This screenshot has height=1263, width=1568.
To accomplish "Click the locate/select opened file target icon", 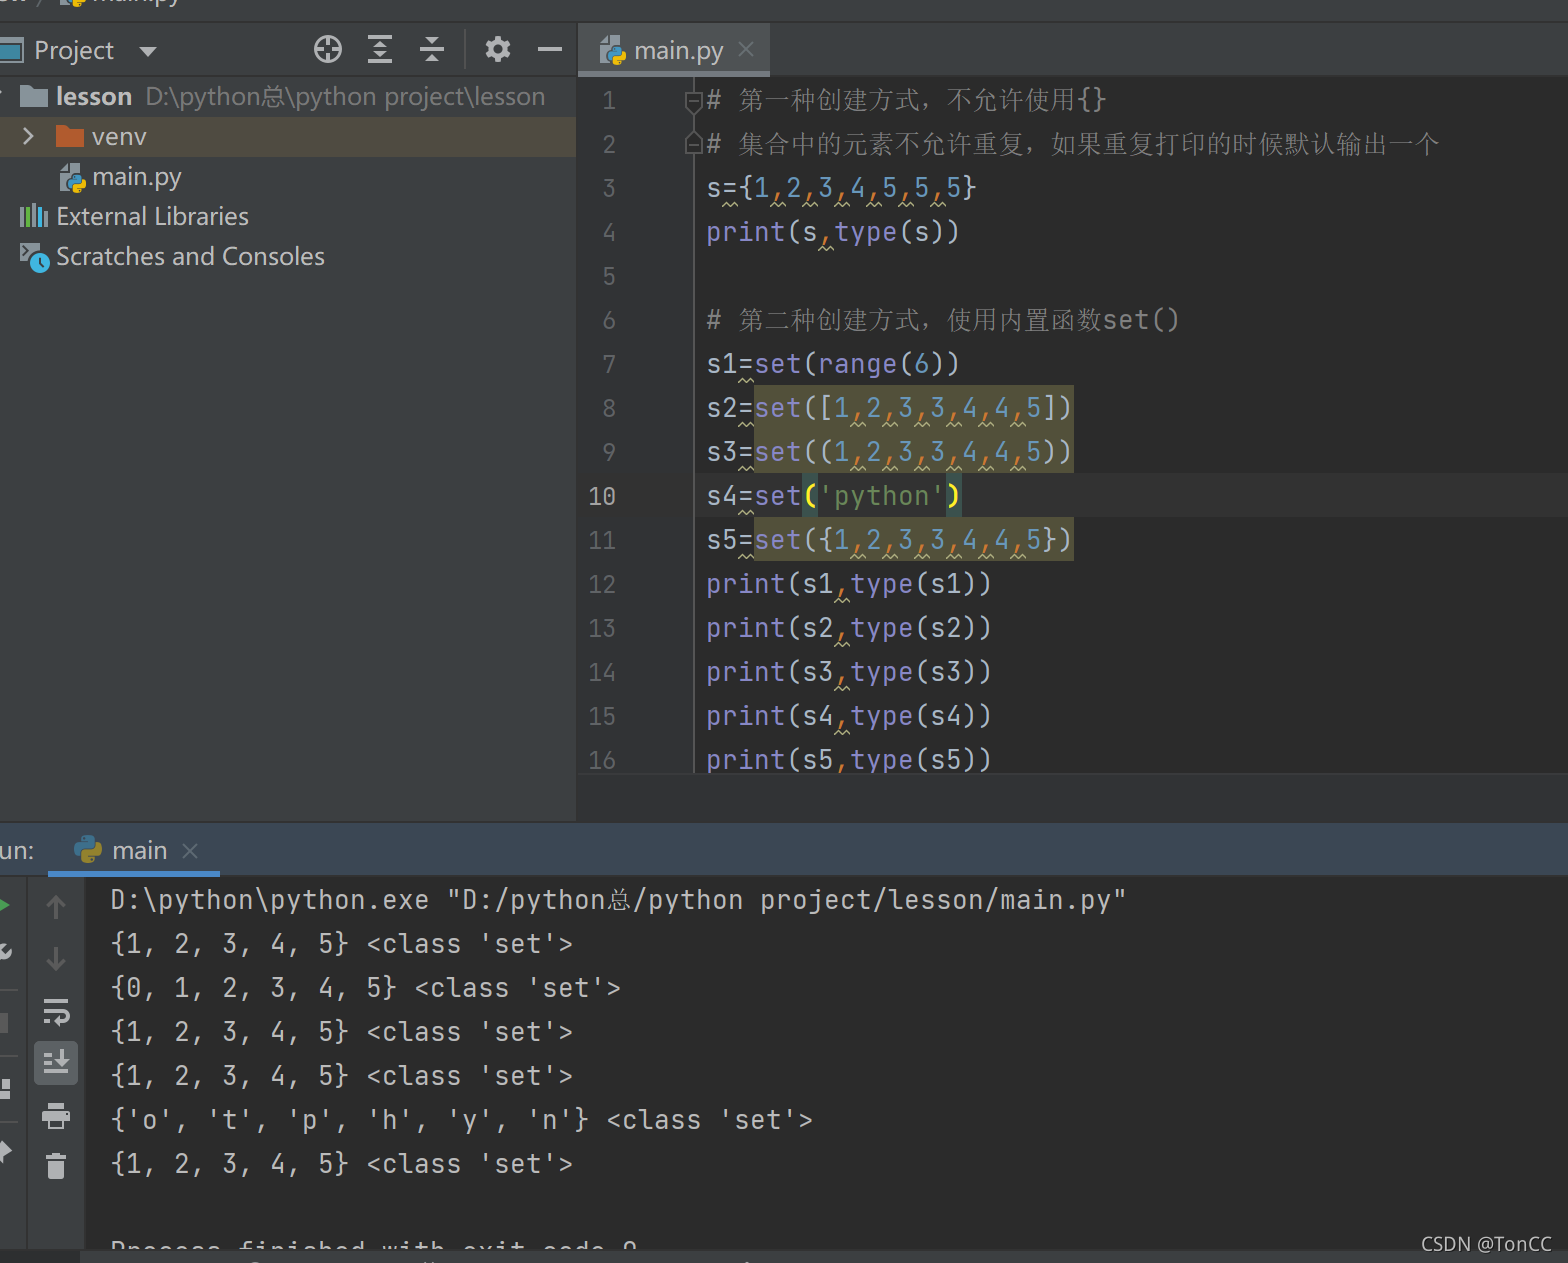I will click(x=328, y=49).
